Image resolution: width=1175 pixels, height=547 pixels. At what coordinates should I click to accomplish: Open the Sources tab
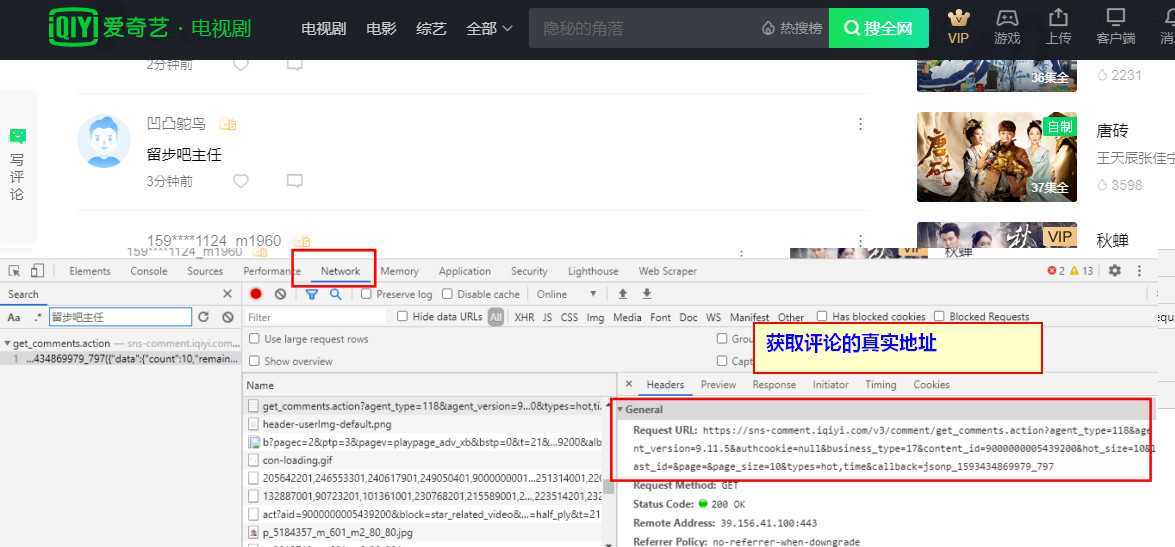205,271
